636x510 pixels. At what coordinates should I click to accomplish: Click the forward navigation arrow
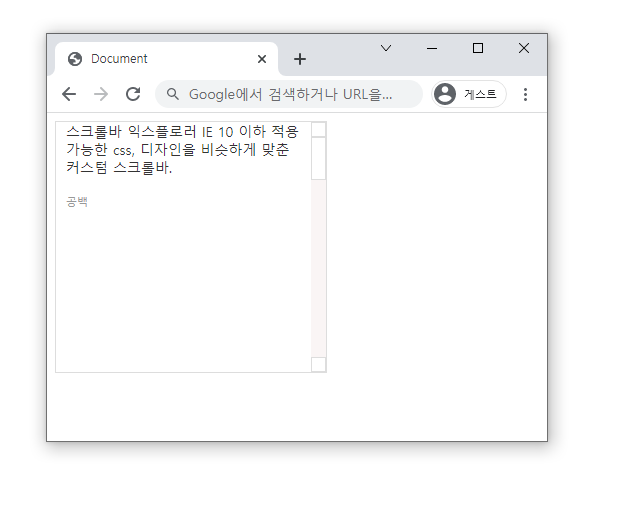(101, 94)
